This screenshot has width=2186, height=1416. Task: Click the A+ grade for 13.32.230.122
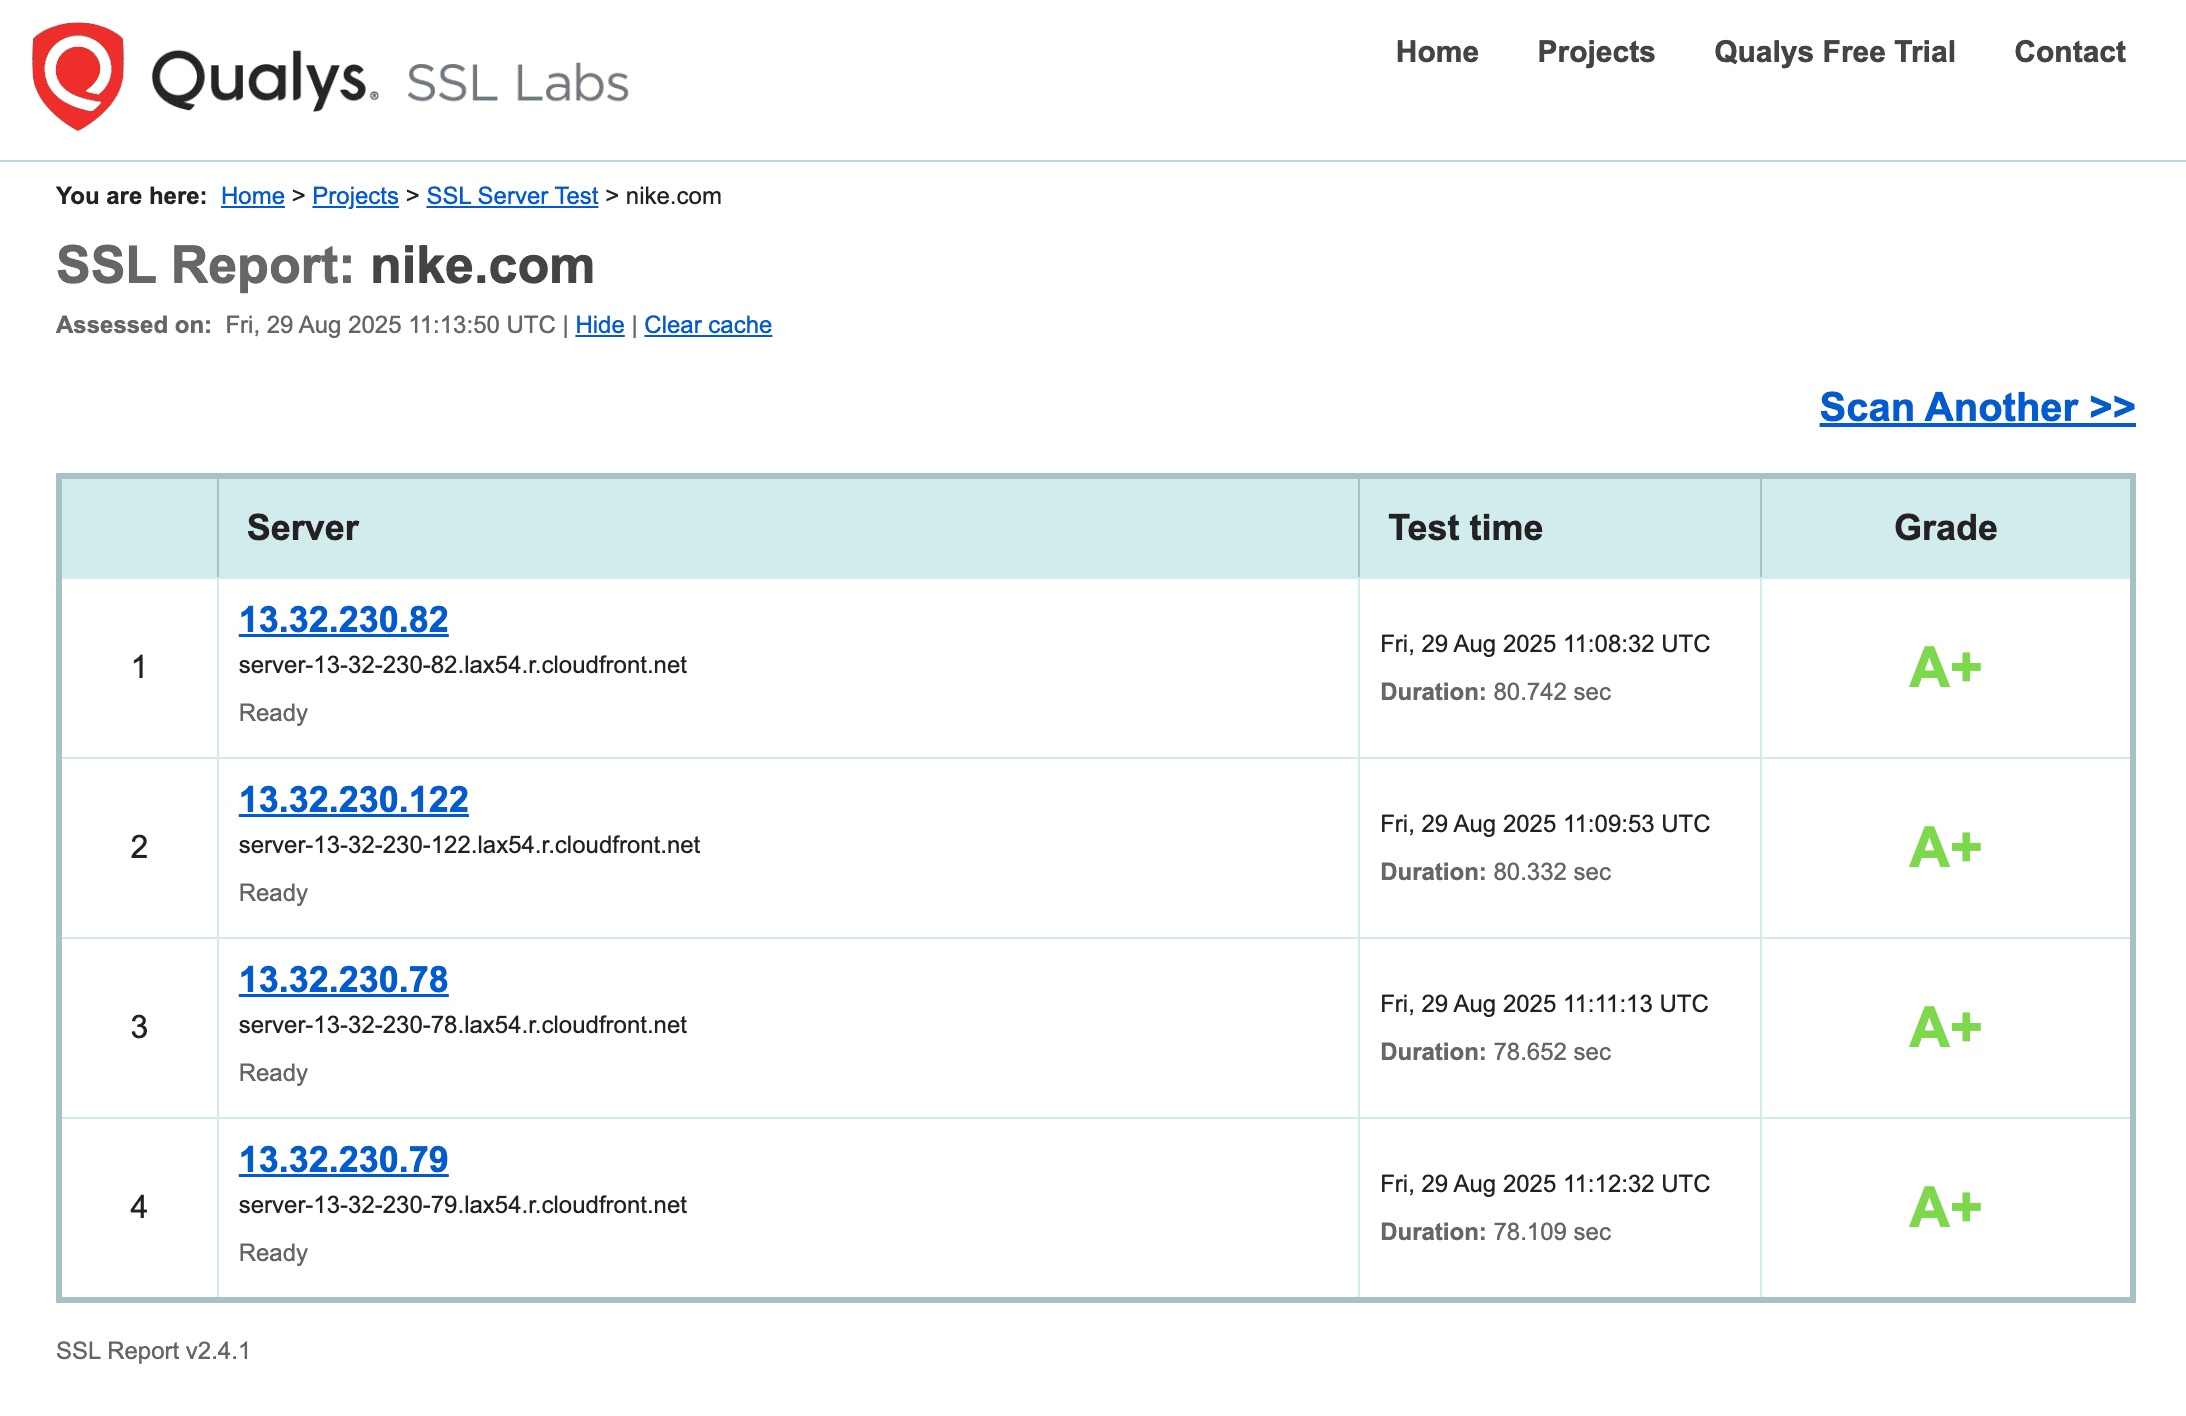(x=1945, y=848)
